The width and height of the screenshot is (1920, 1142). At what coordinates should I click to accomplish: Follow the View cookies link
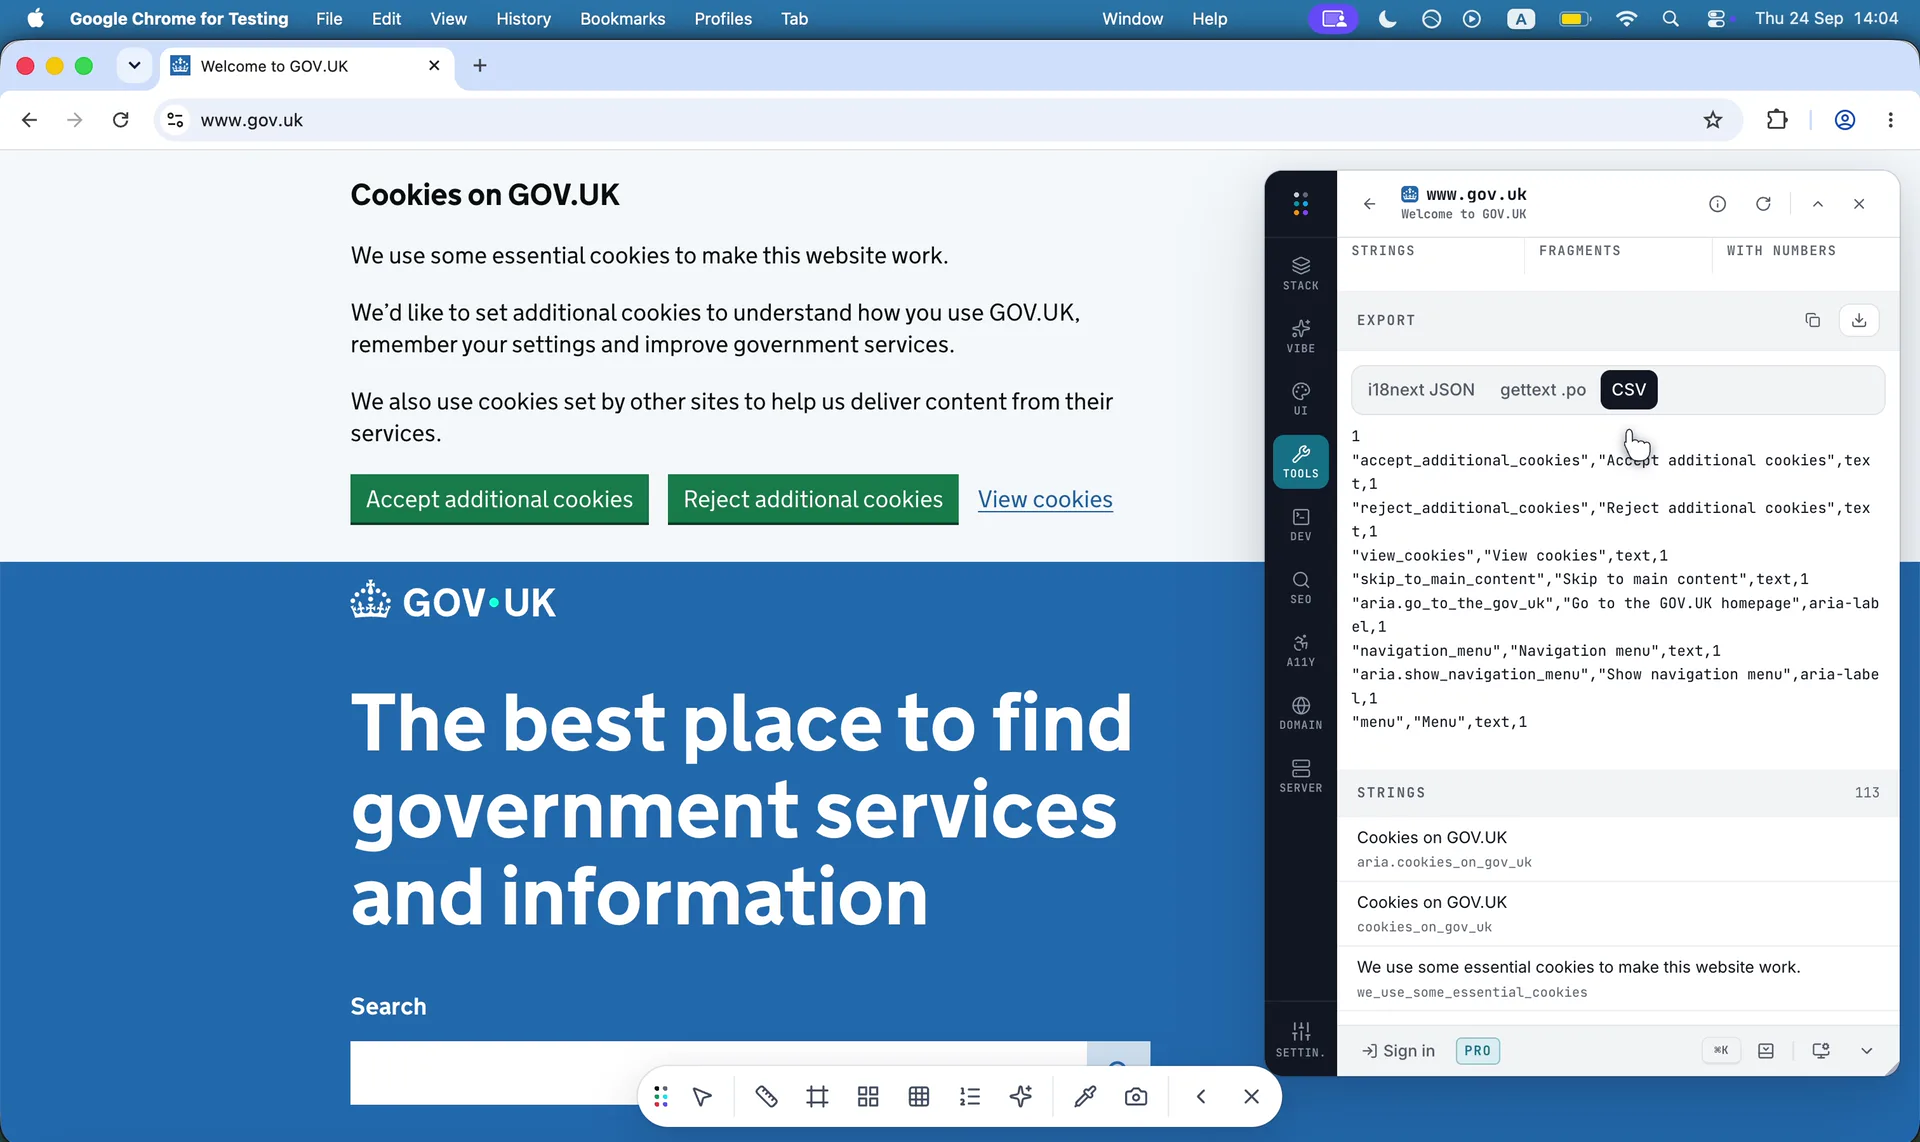point(1045,499)
